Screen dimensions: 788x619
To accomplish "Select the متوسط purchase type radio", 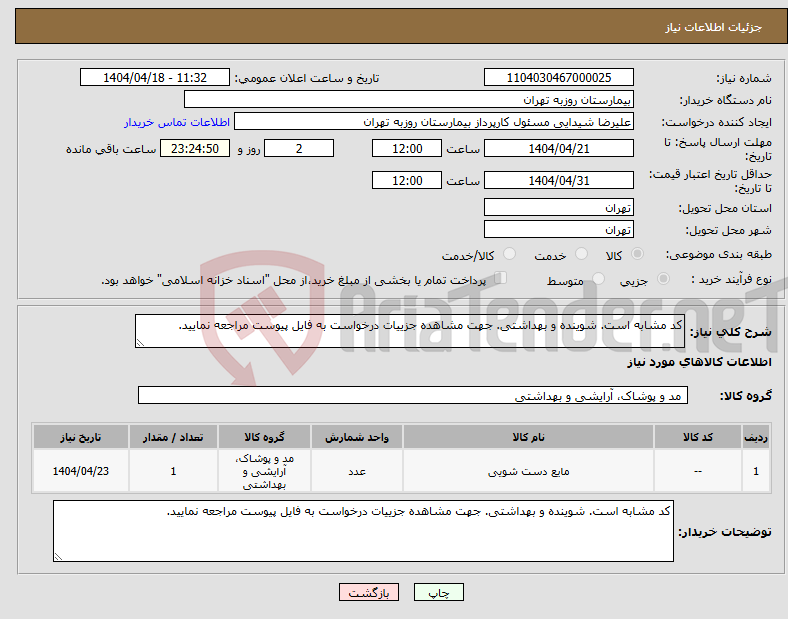I will coord(598,279).
